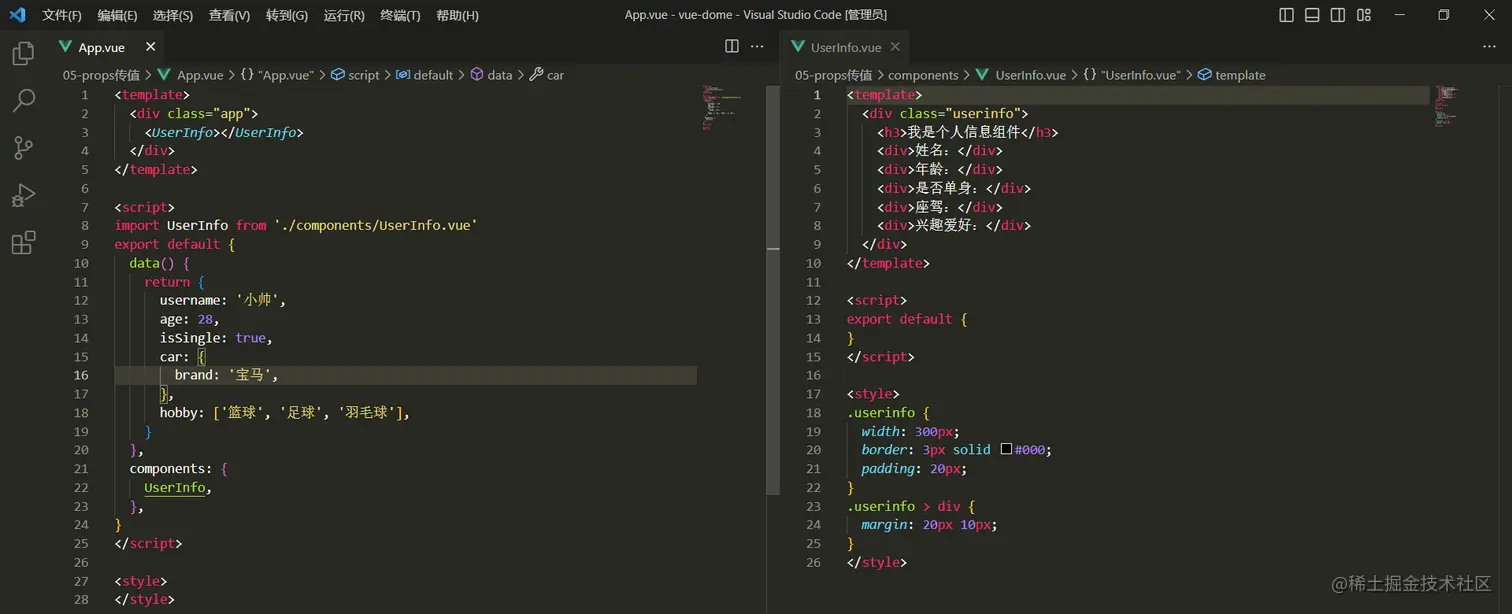
Task: Click the 座驾 div line
Action: pos(940,207)
